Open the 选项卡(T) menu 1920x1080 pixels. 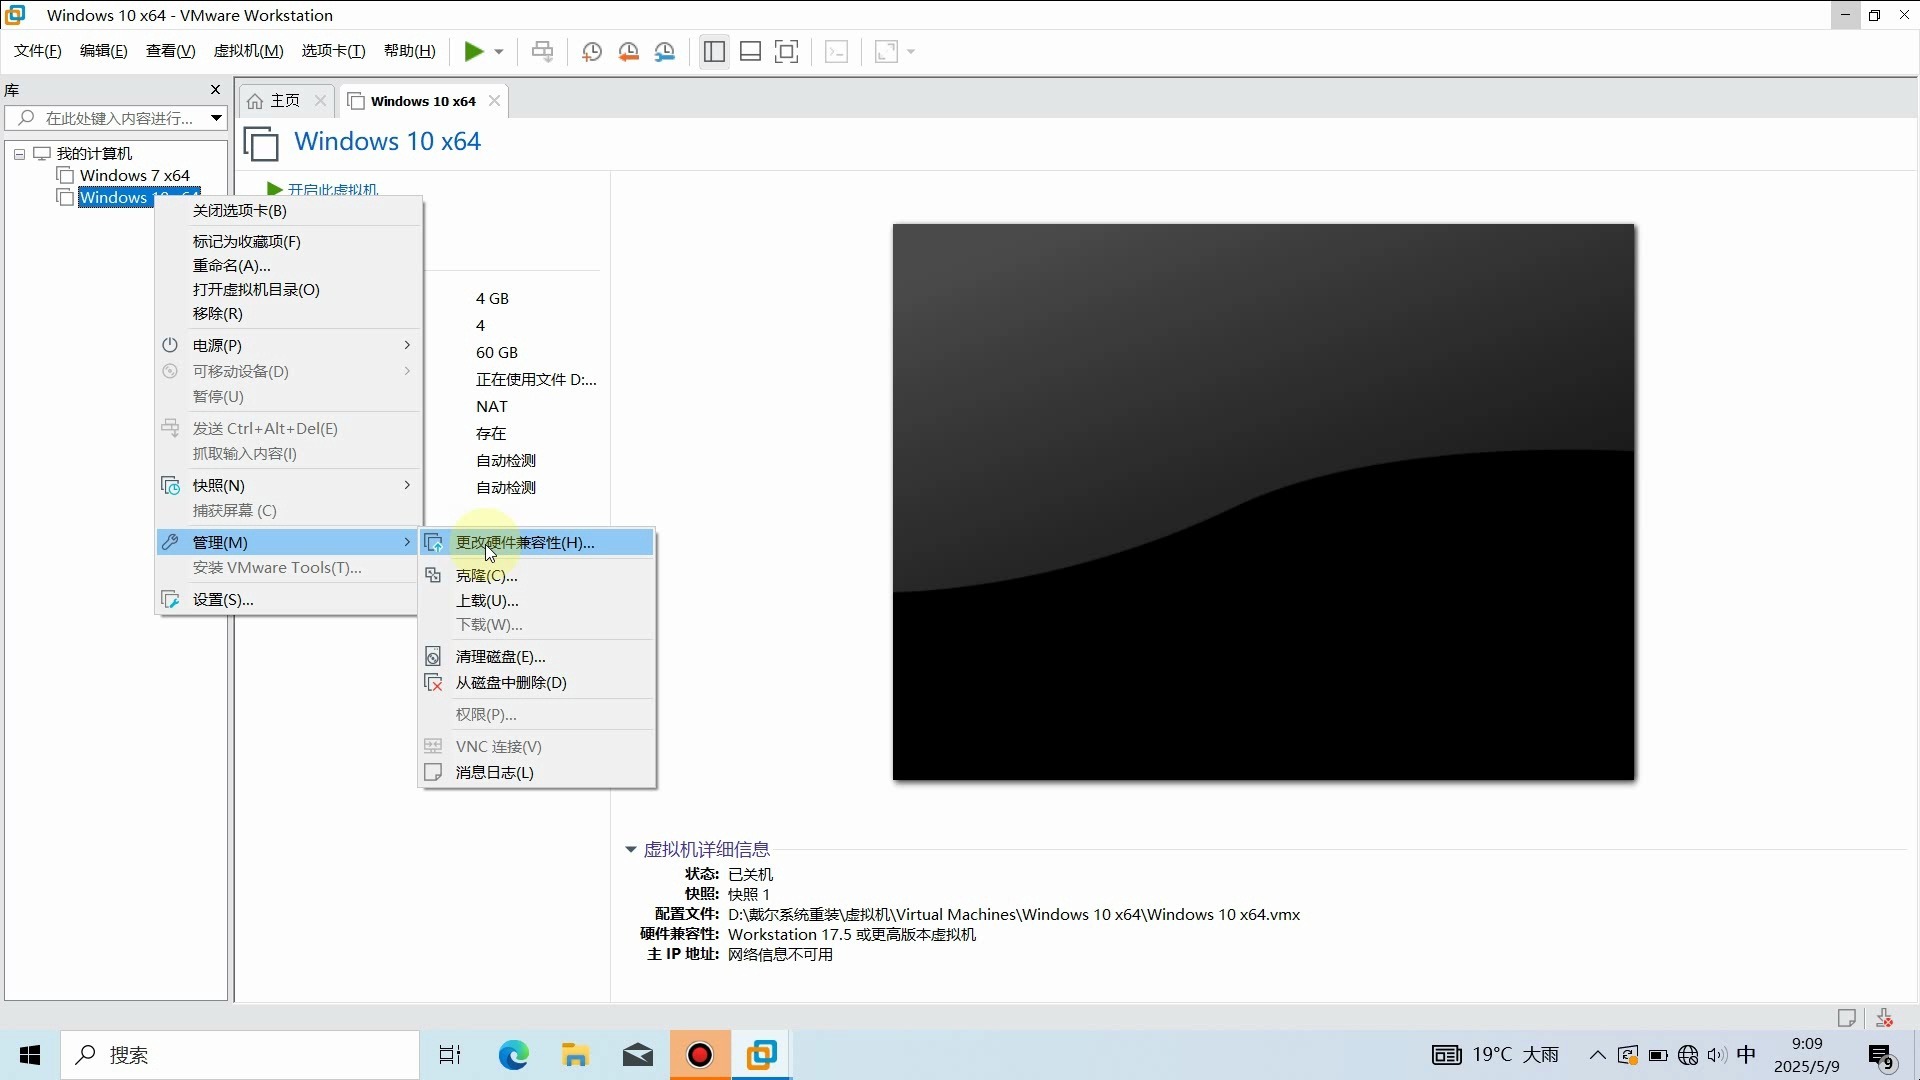(x=334, y=51)
